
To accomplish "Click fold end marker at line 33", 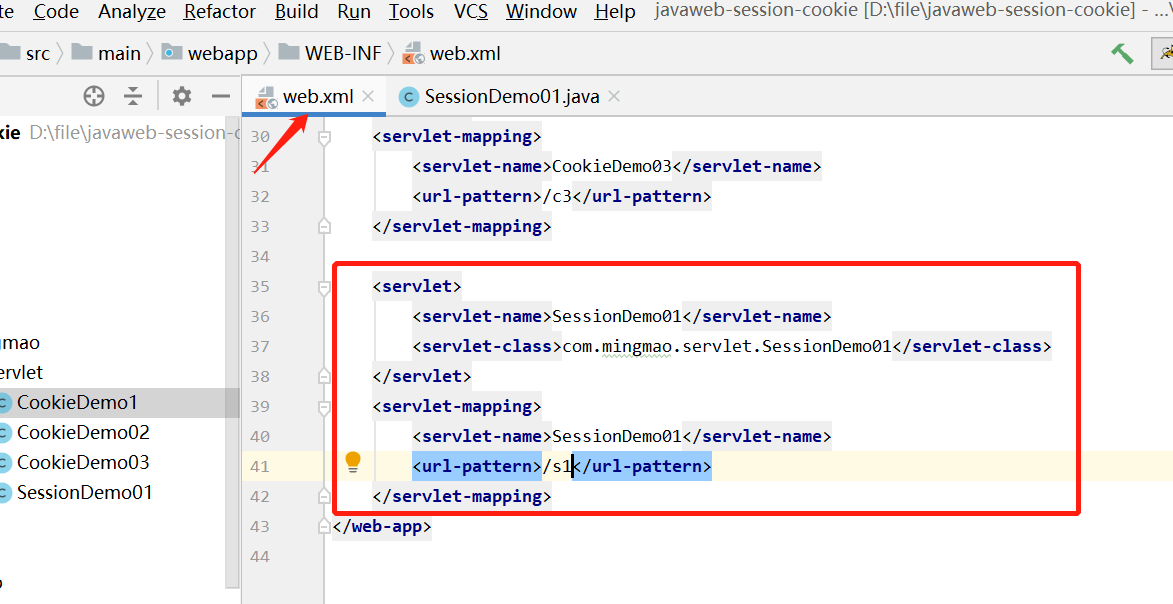I will click(x=324, y=226).
